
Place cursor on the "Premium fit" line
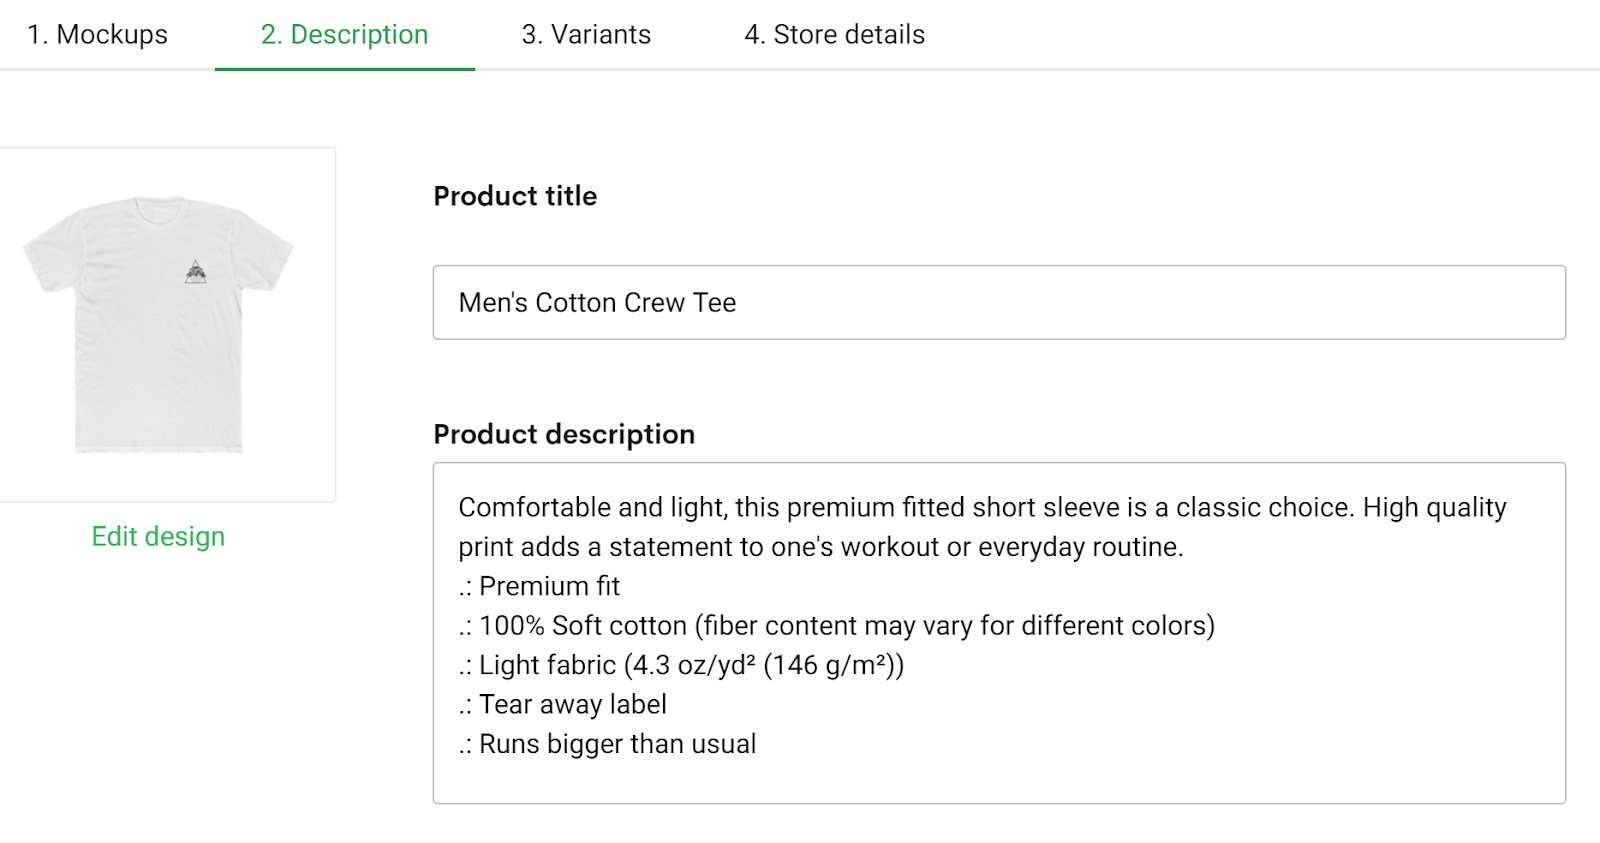click(x=548, y=586)
